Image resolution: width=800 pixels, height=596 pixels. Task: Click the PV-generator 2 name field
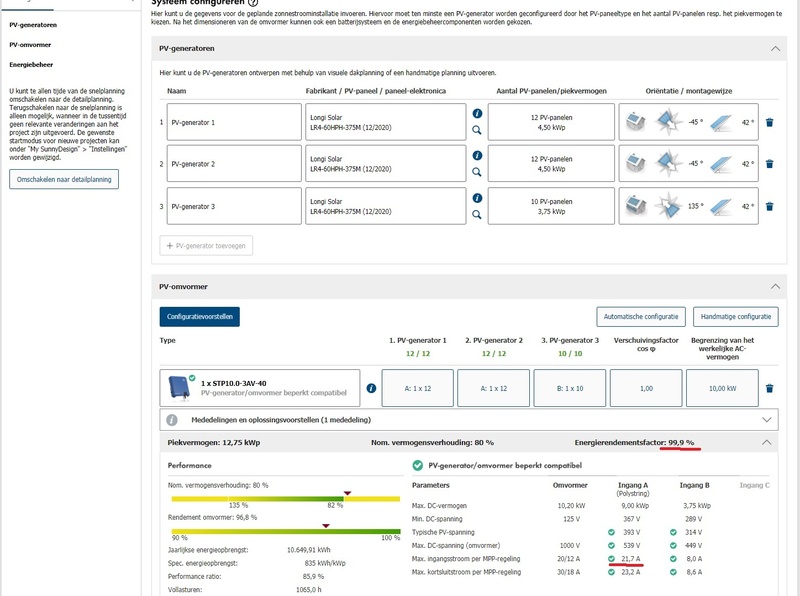232,164
